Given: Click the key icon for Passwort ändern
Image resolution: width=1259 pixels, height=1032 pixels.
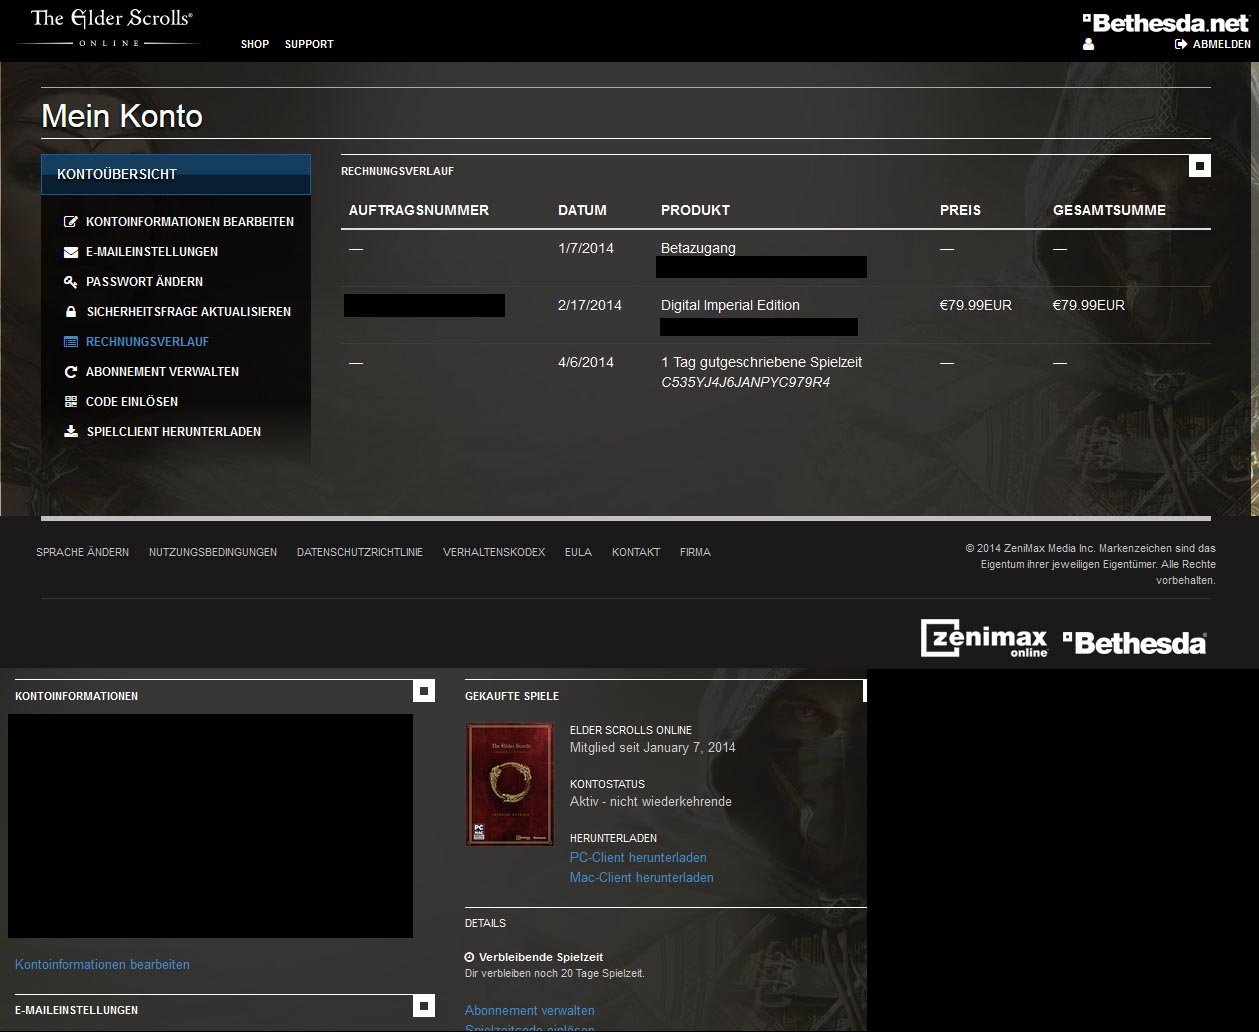Looking at the screenshot, I should [x=70, y=282].
